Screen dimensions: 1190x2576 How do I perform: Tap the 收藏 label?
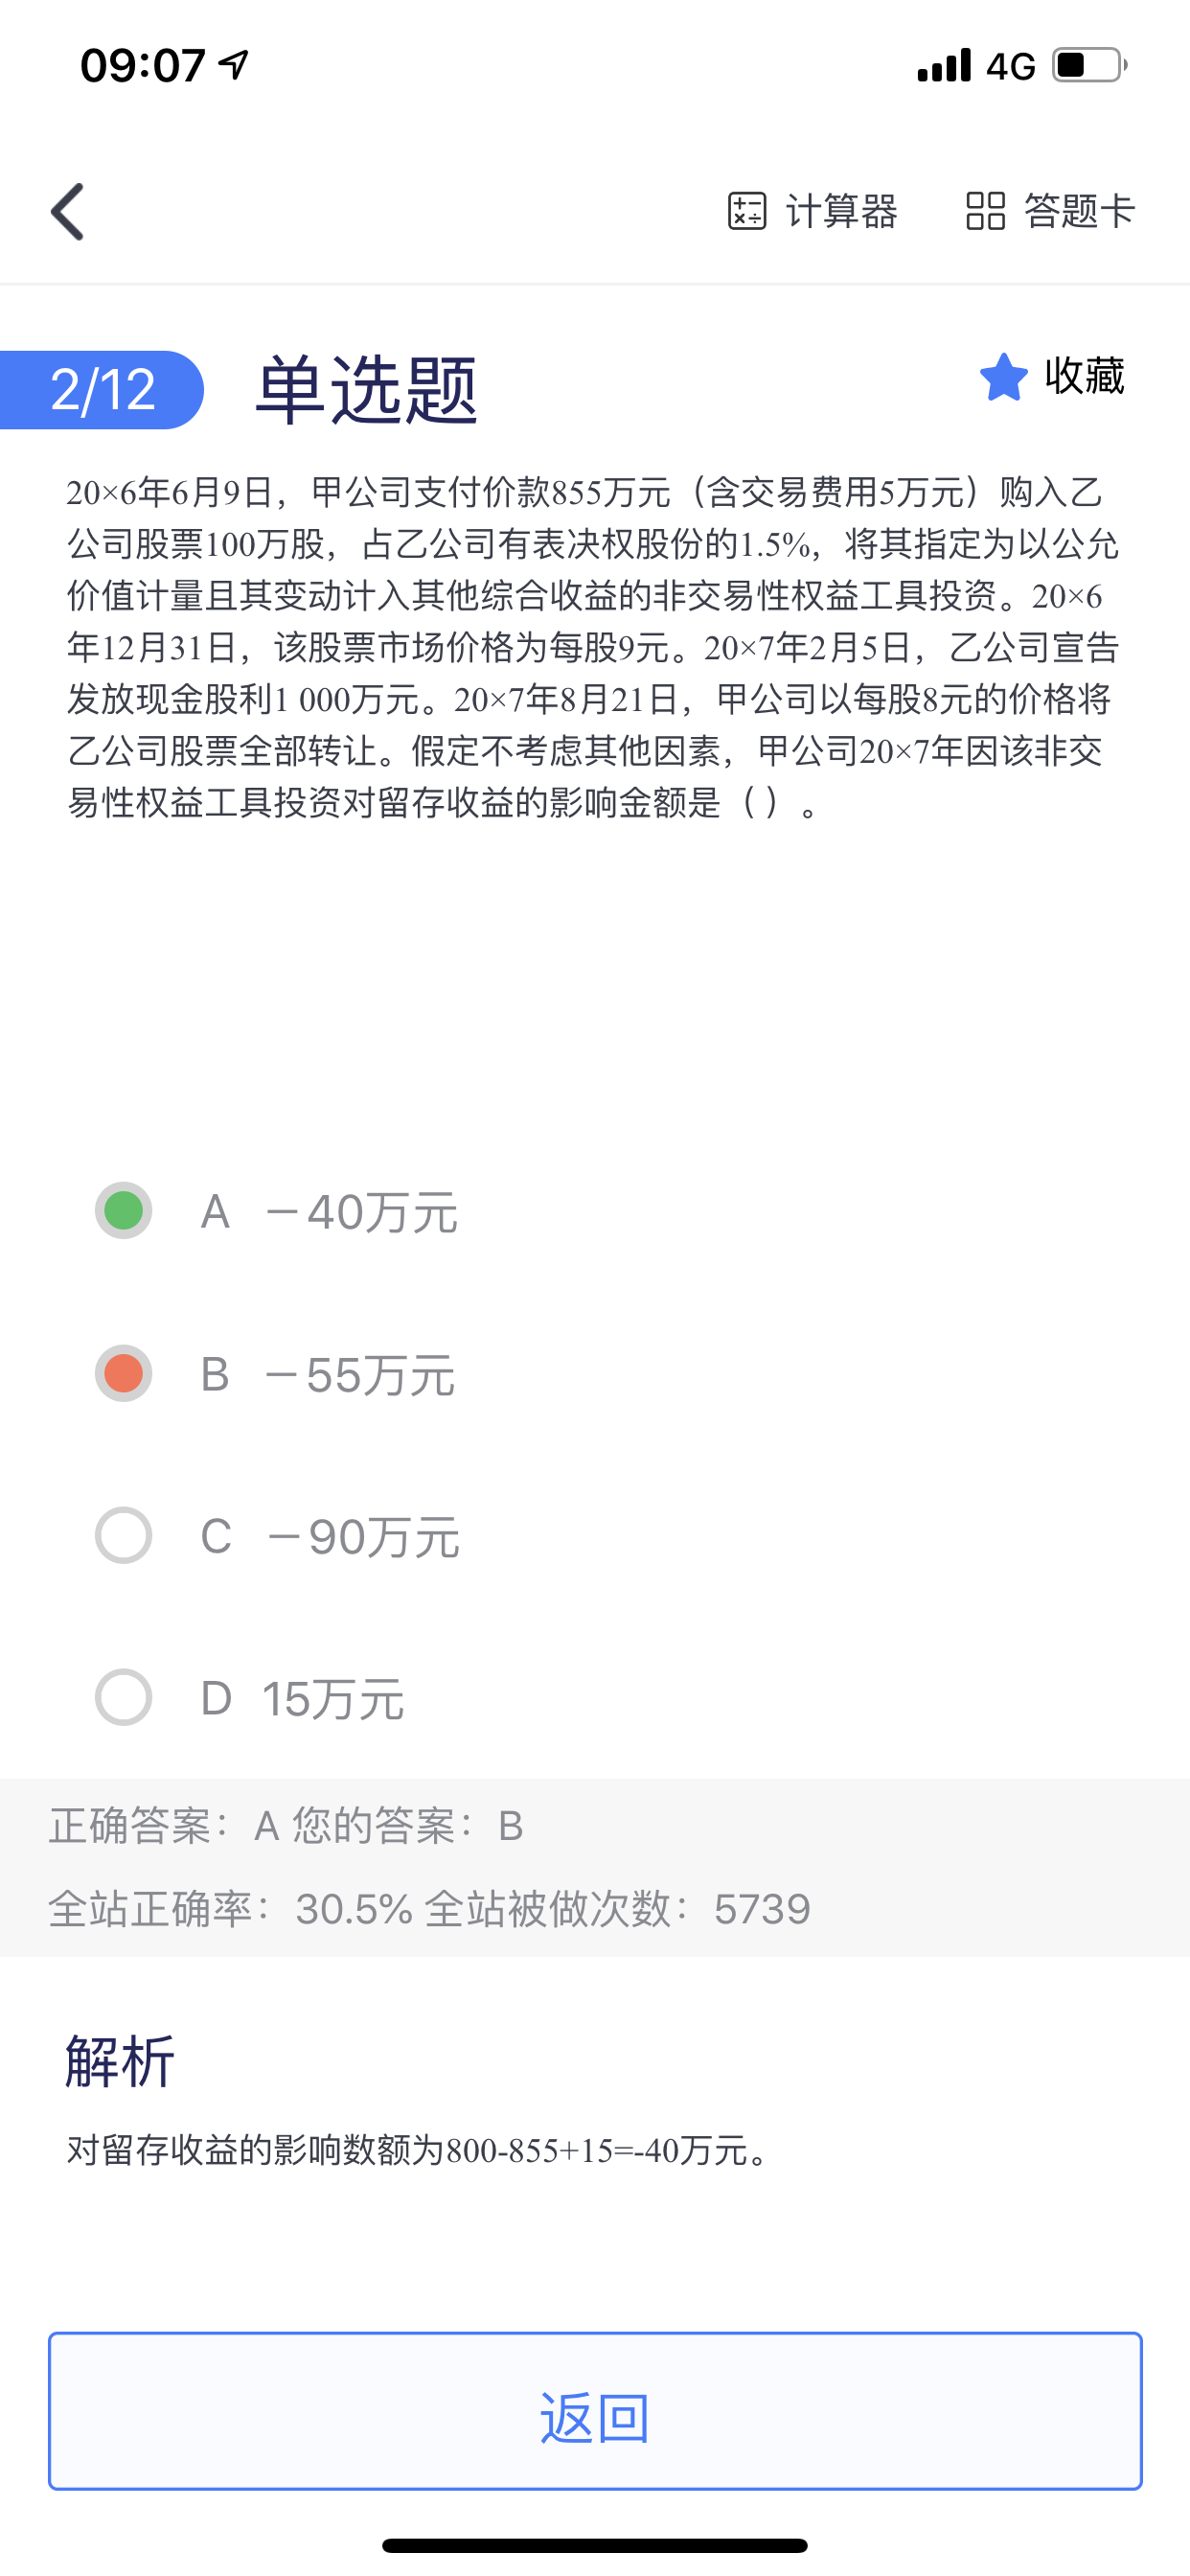coord(1084,376)
